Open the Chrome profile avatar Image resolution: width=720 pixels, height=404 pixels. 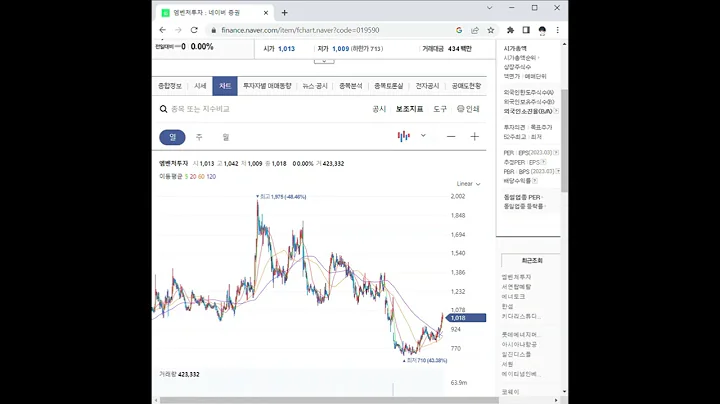pos(542,30)
